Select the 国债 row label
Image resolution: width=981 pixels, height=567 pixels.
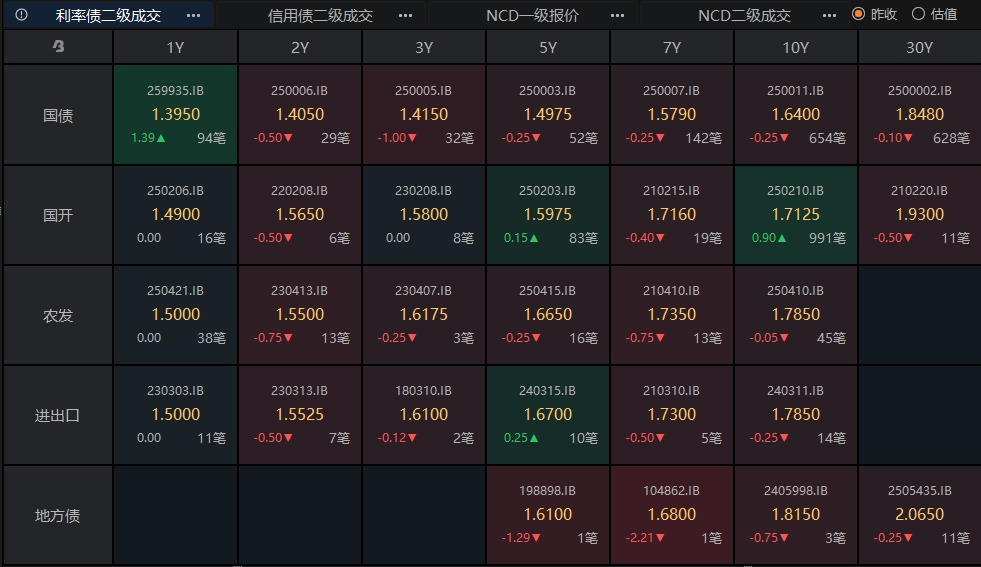point(58,115)
